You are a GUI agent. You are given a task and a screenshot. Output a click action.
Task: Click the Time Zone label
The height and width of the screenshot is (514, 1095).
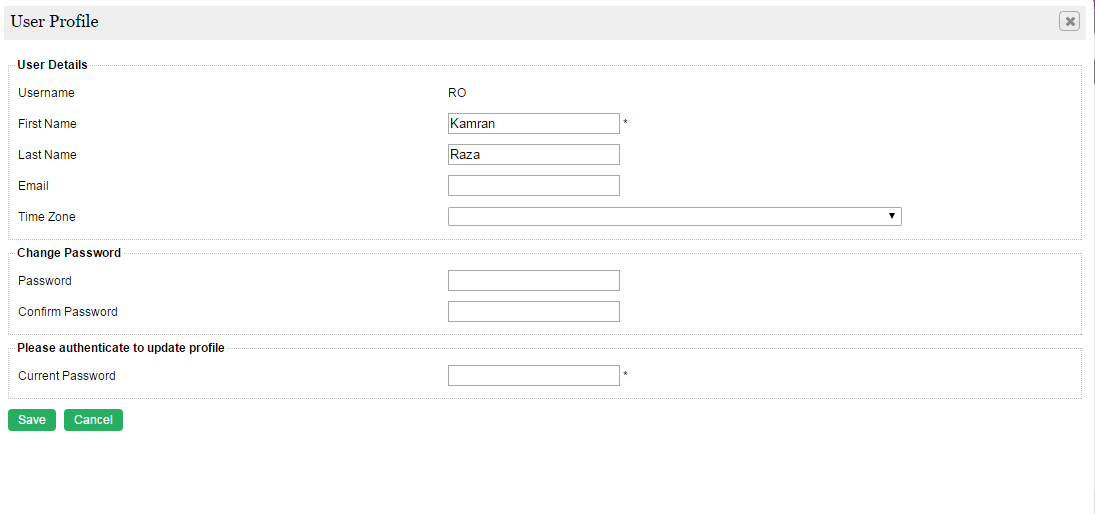click(47, 217)
